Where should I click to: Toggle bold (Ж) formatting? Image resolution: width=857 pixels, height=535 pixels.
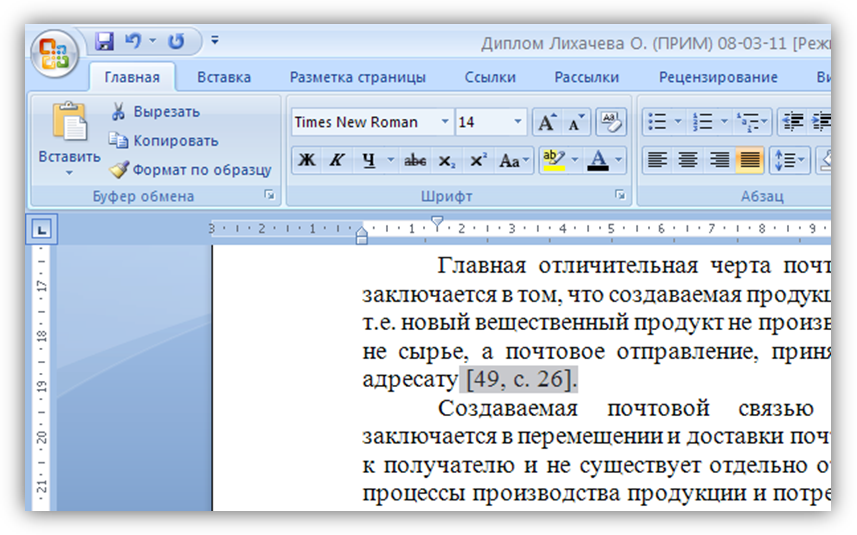click(307, 160)
